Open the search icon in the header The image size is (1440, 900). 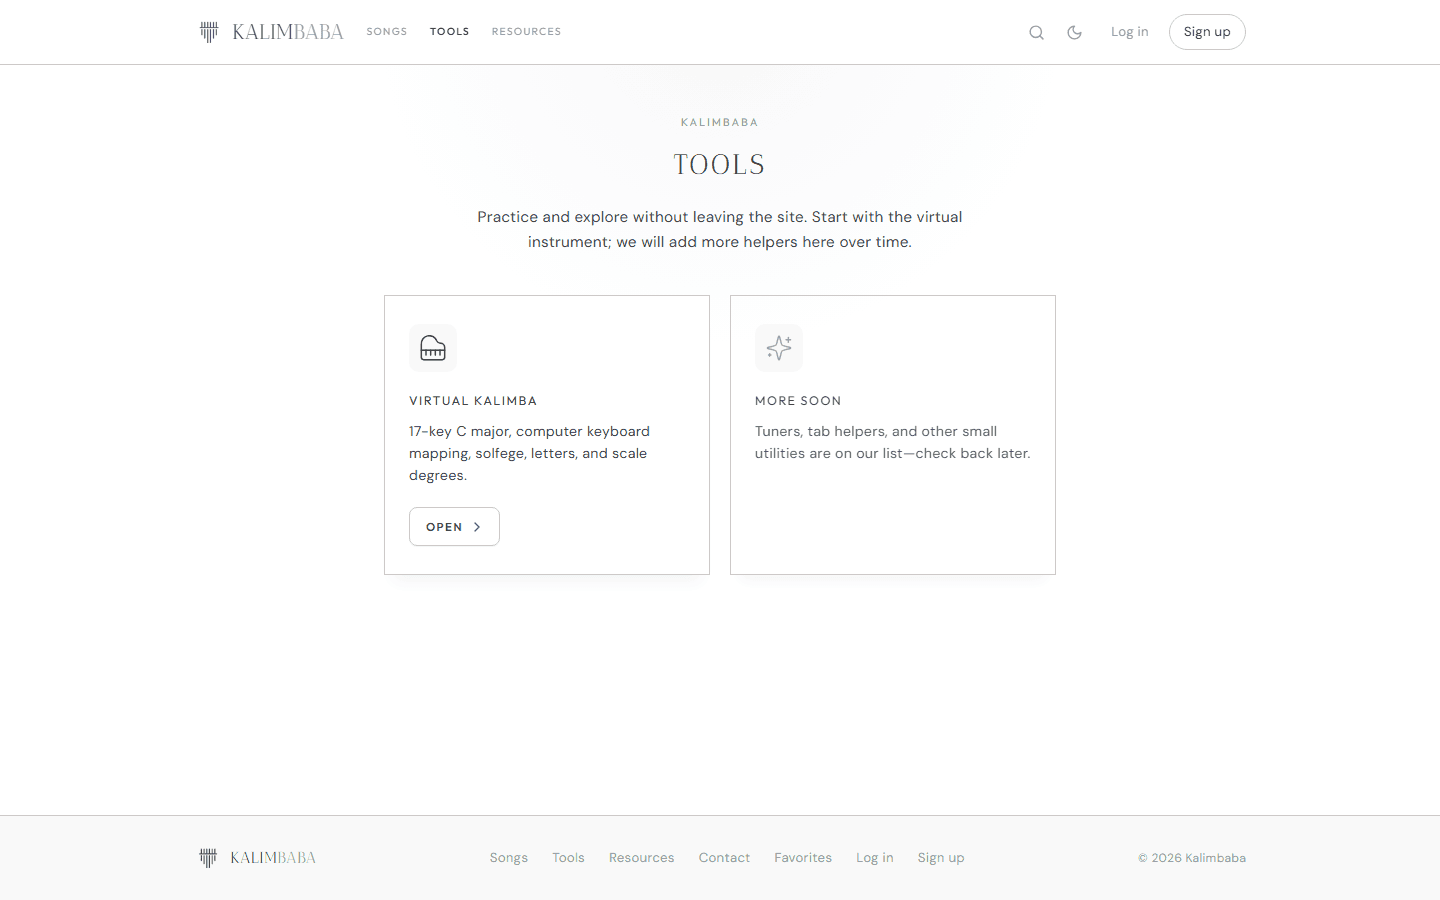click(1036, 32)
